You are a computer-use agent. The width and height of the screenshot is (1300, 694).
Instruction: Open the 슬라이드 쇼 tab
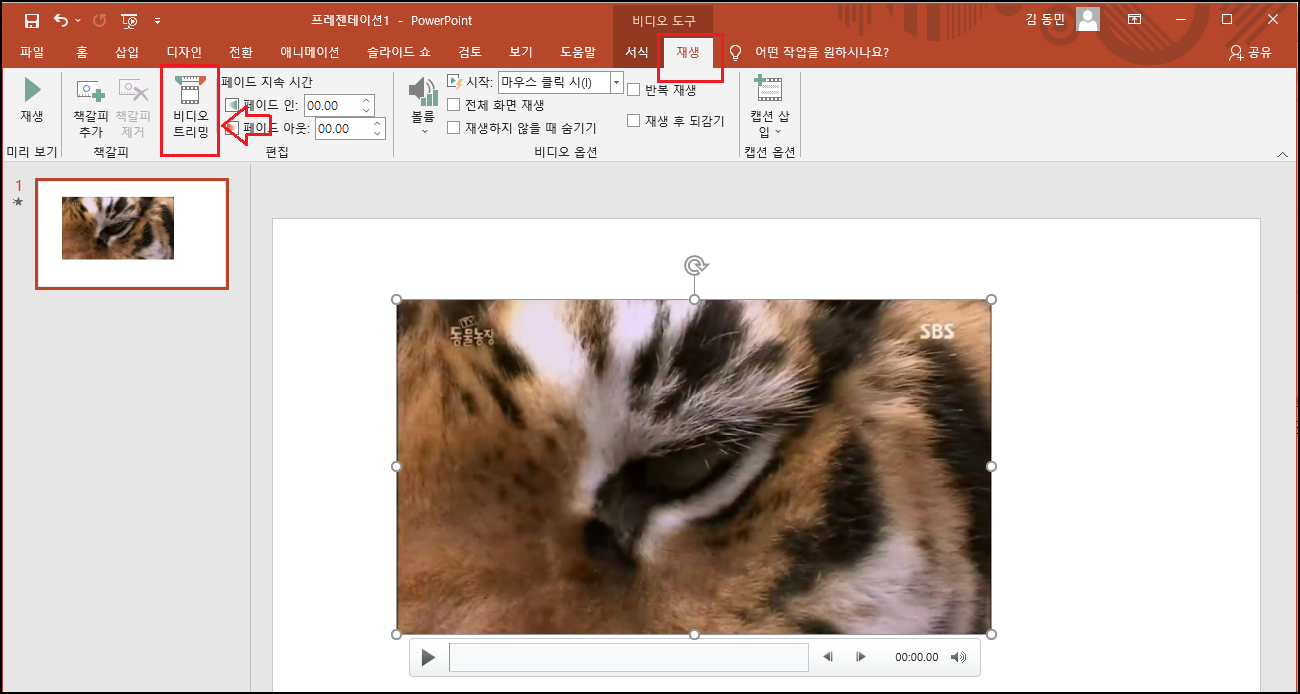pos(399,52)
